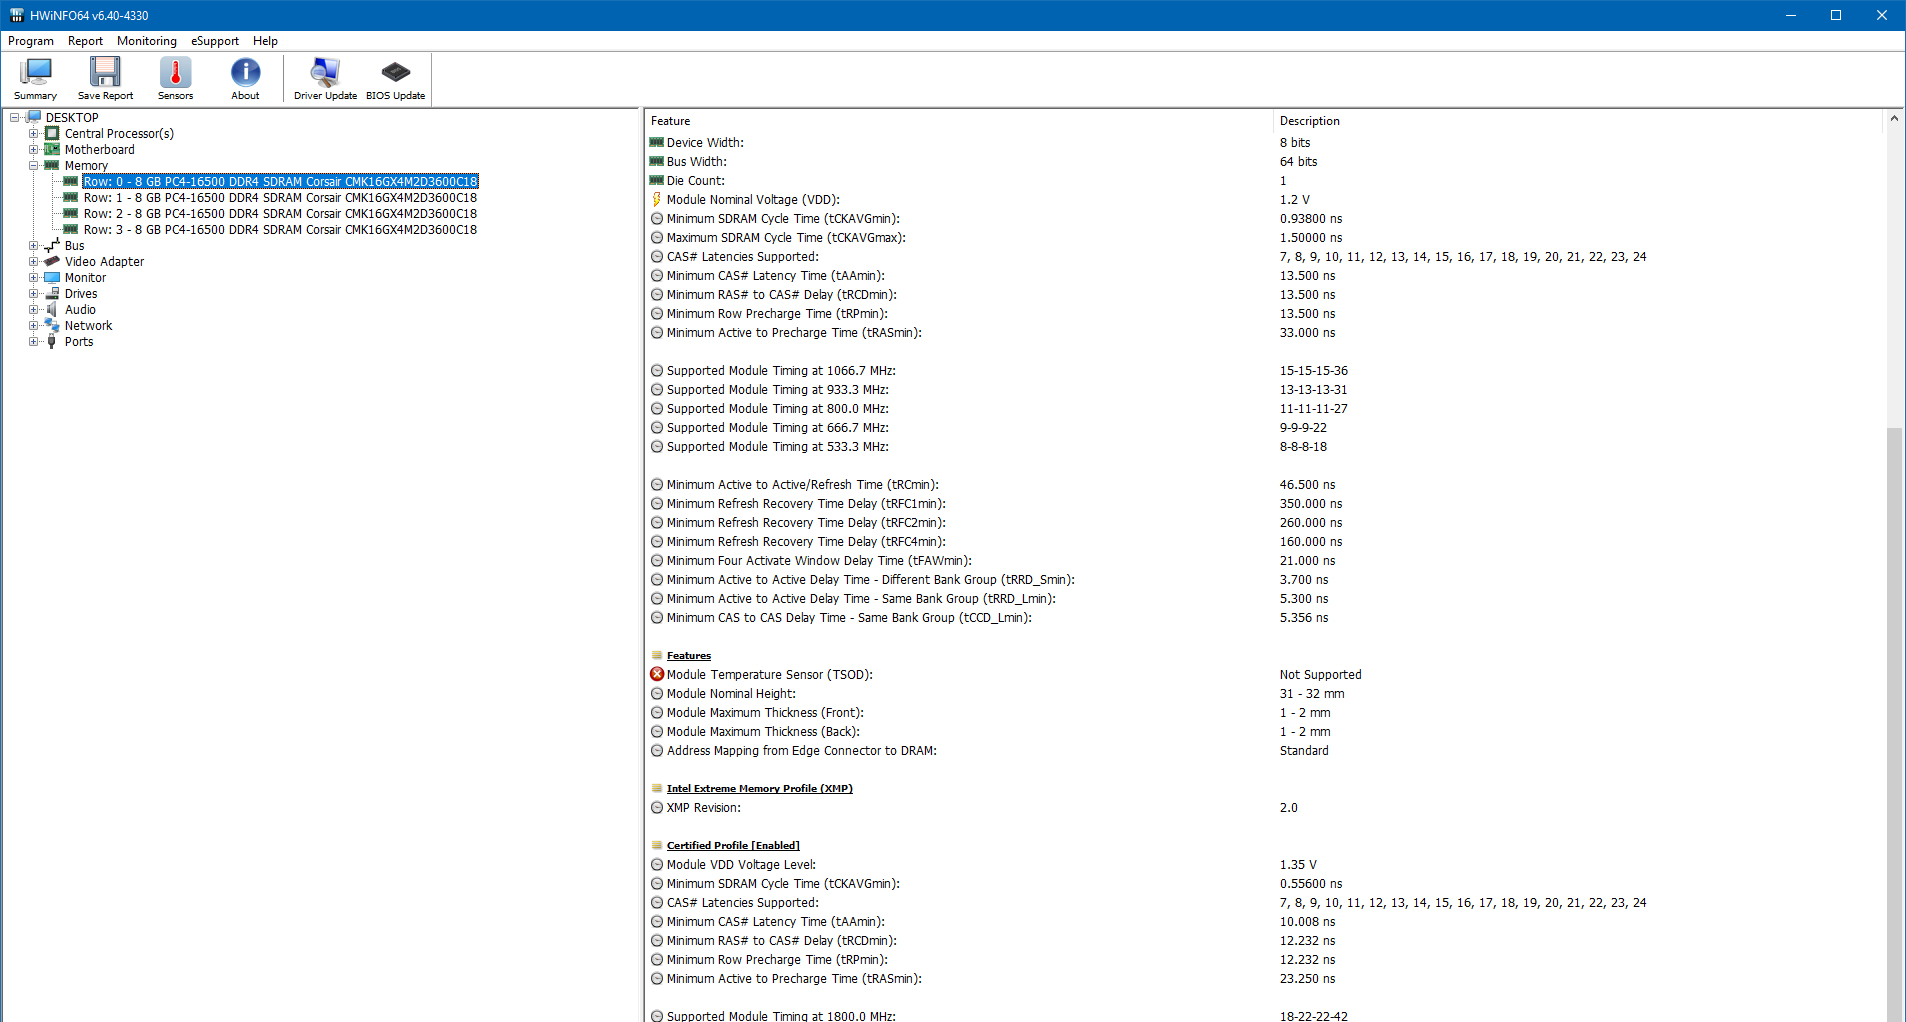This screenshot has height=1022, width=1906.
Task: Open the Report menu
Action: tap(85, 41)
